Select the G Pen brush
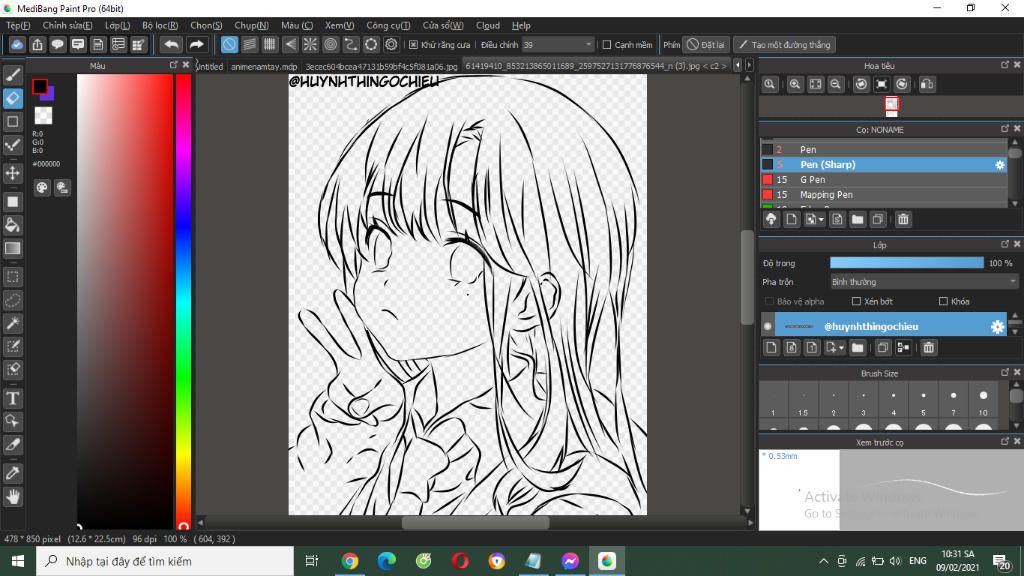The width and height of the screenshot is (1024, 576). click(884, 180)
